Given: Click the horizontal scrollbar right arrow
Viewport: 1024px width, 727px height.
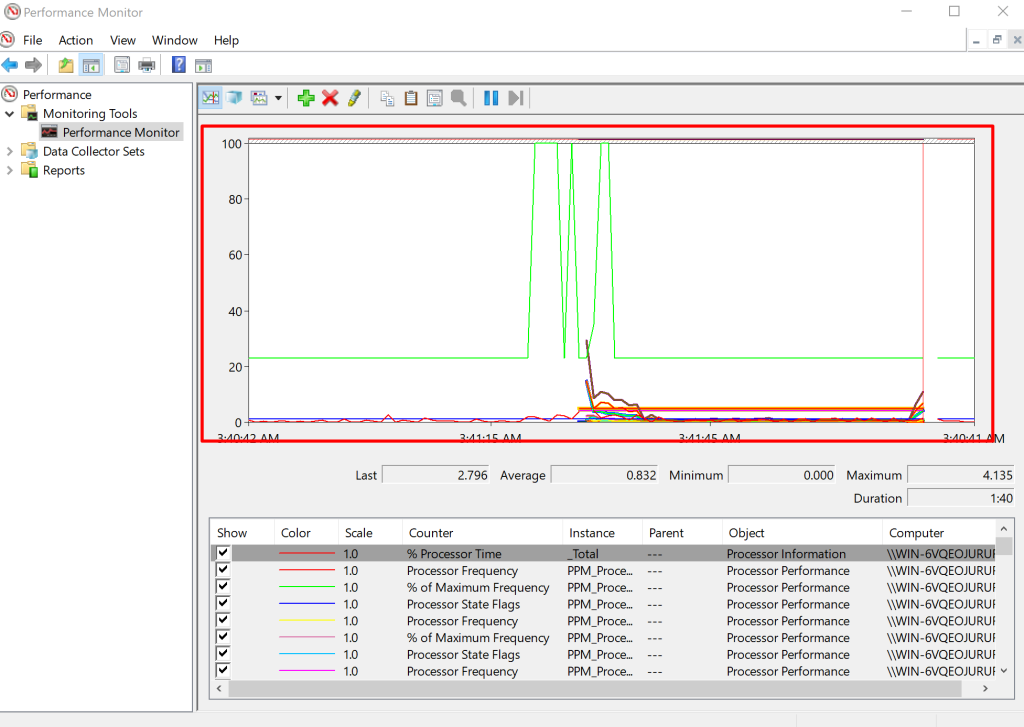Looking at the screenshot, I should pyautogui.click(x=985, y=688).
